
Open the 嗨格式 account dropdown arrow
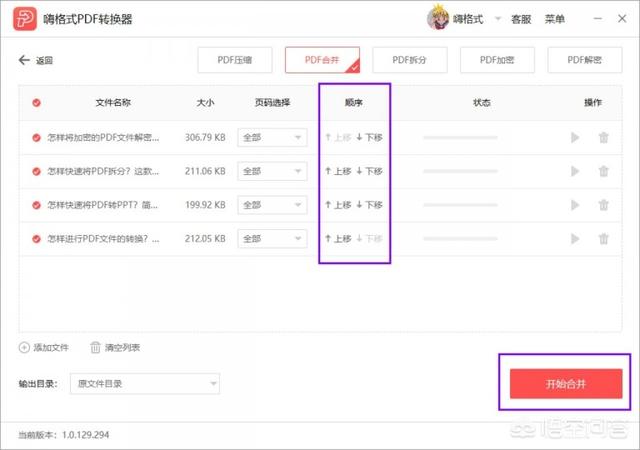498,18
